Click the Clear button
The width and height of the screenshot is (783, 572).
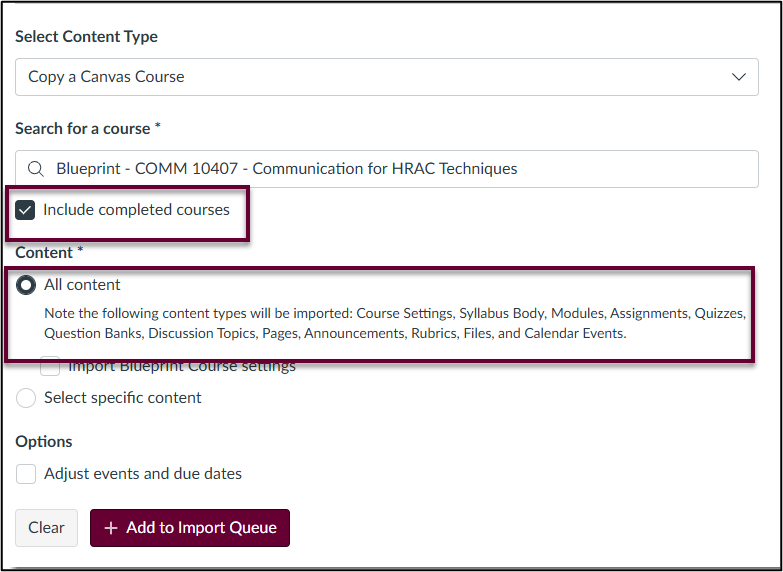point(46,528)
